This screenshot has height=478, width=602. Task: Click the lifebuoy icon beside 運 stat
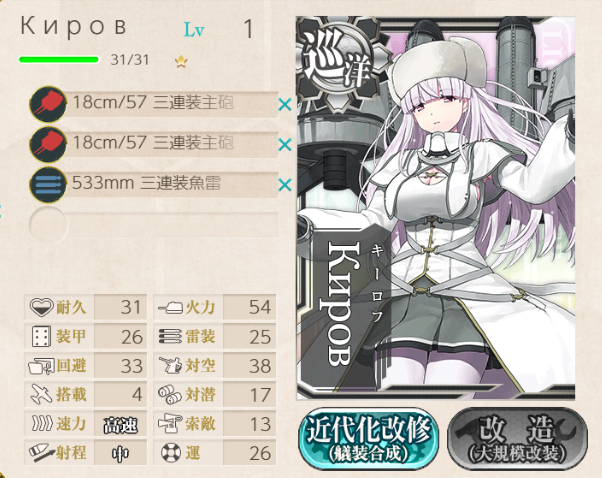(x=170, y=453)
